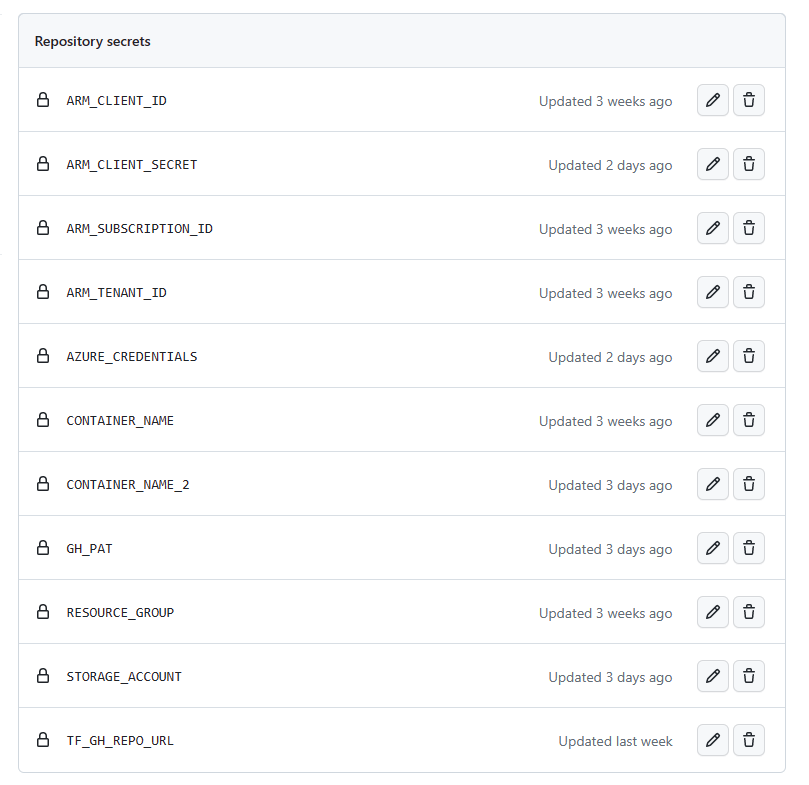Delete the RESOURCE_GROUP secret
809x785 pixels.
click(748, 612)
